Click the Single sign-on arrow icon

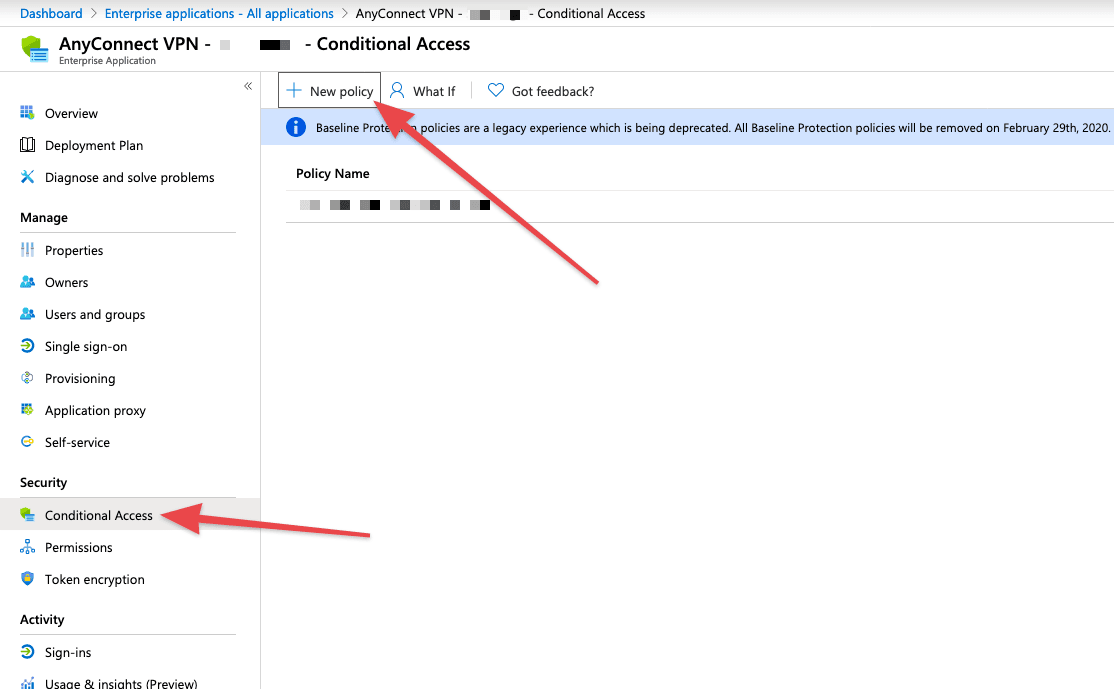(x=27, y=346)
